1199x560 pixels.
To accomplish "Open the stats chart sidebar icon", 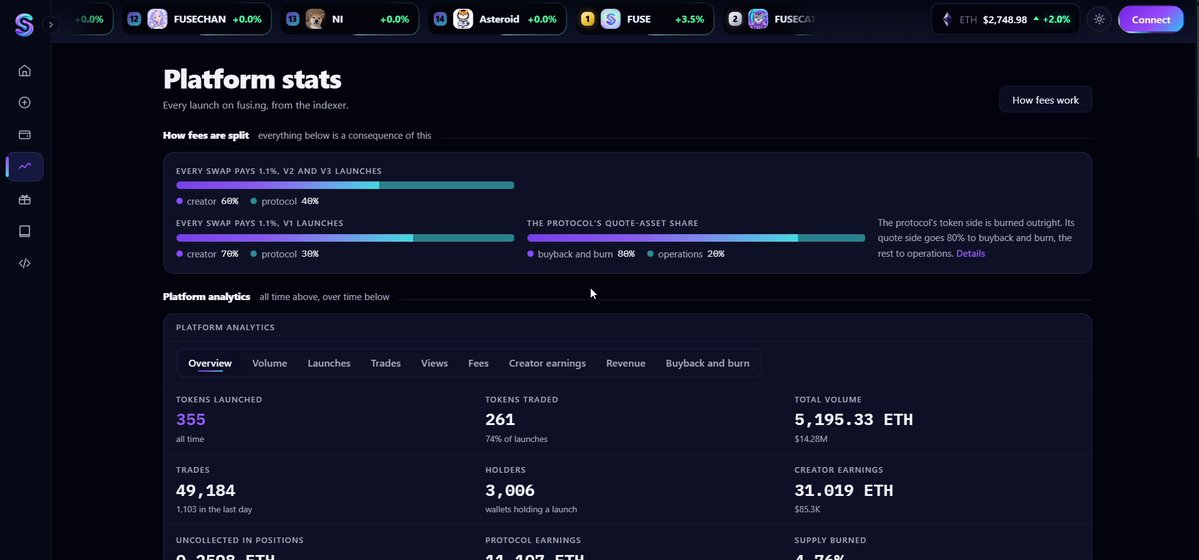I will (24, 167).
